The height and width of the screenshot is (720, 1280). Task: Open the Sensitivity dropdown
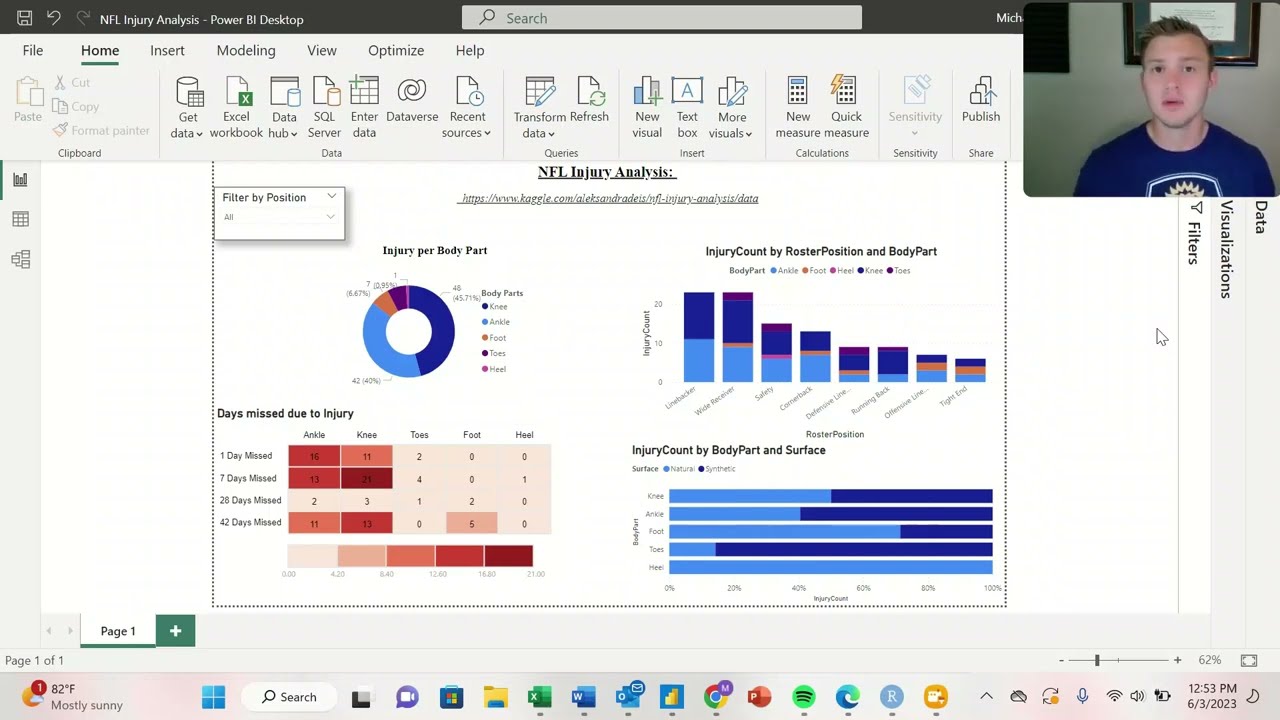(x=915, y=134)
